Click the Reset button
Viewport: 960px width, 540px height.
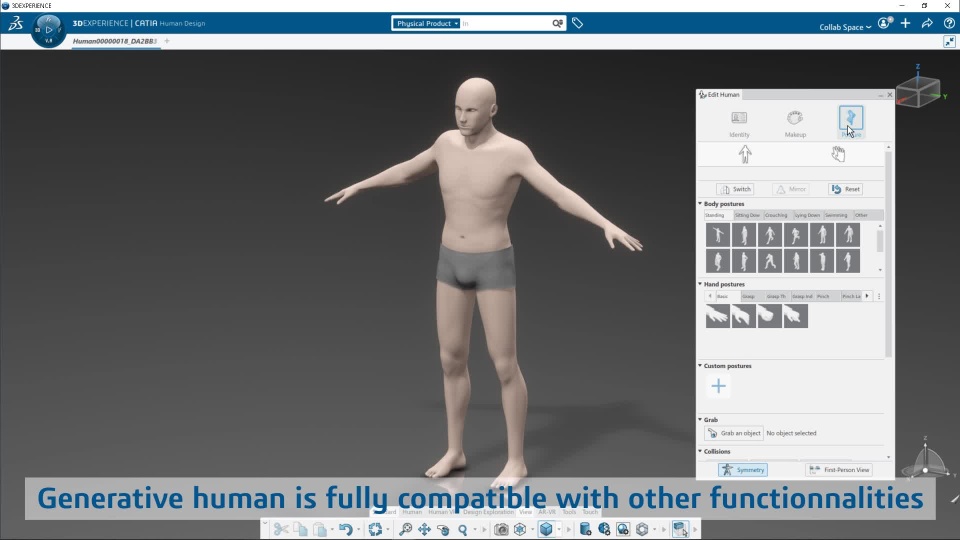(x=846, y=189)
